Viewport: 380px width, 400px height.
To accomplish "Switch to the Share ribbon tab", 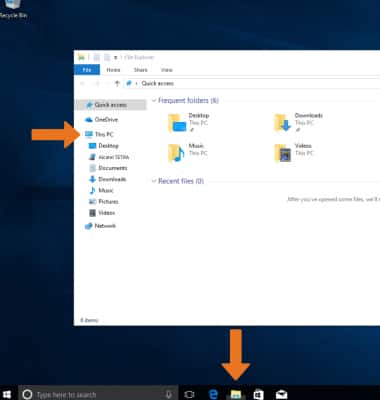I will [x=141, y=70].
